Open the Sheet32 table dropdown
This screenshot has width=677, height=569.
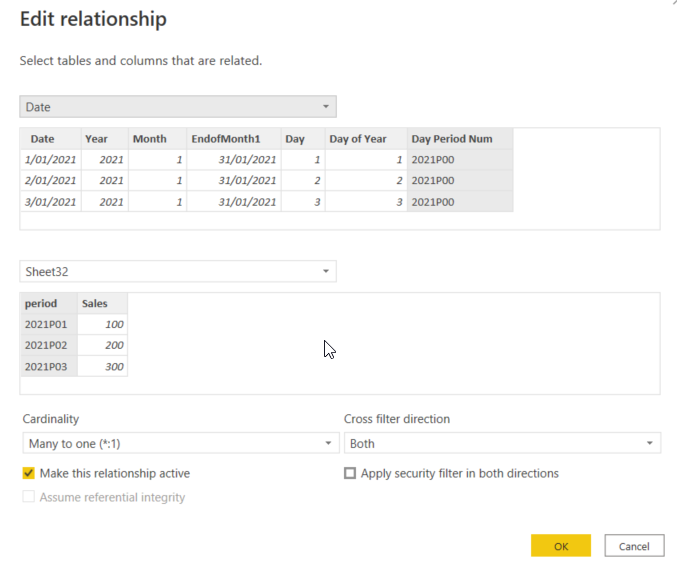click(178, 271)
